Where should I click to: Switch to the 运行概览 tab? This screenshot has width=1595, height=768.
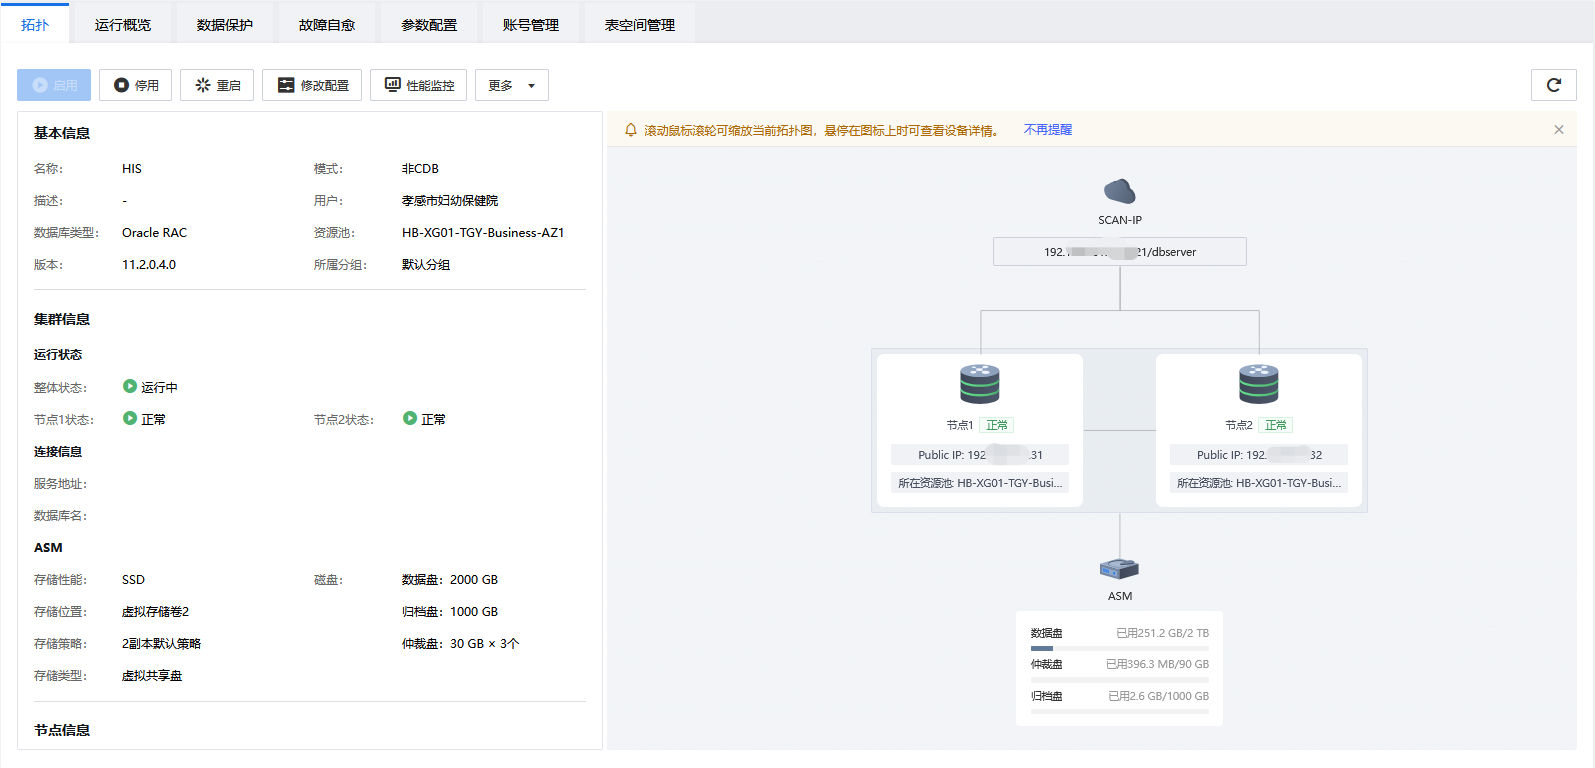click(x=123, y=25)
